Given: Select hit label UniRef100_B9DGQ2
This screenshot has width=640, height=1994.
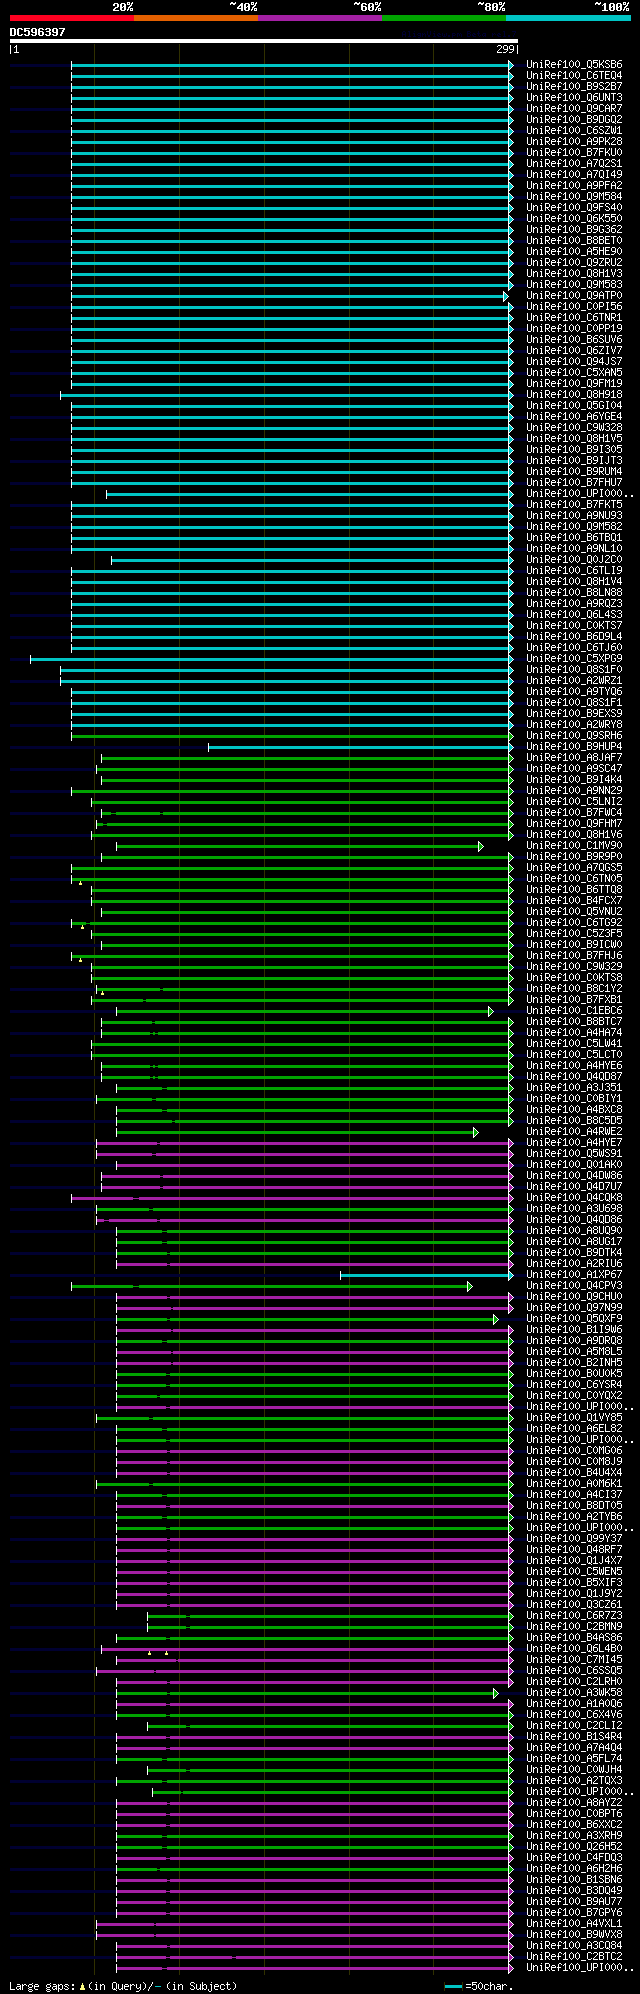Looking at the screenshot, I should pyautogui.click(x=574, y=120).
